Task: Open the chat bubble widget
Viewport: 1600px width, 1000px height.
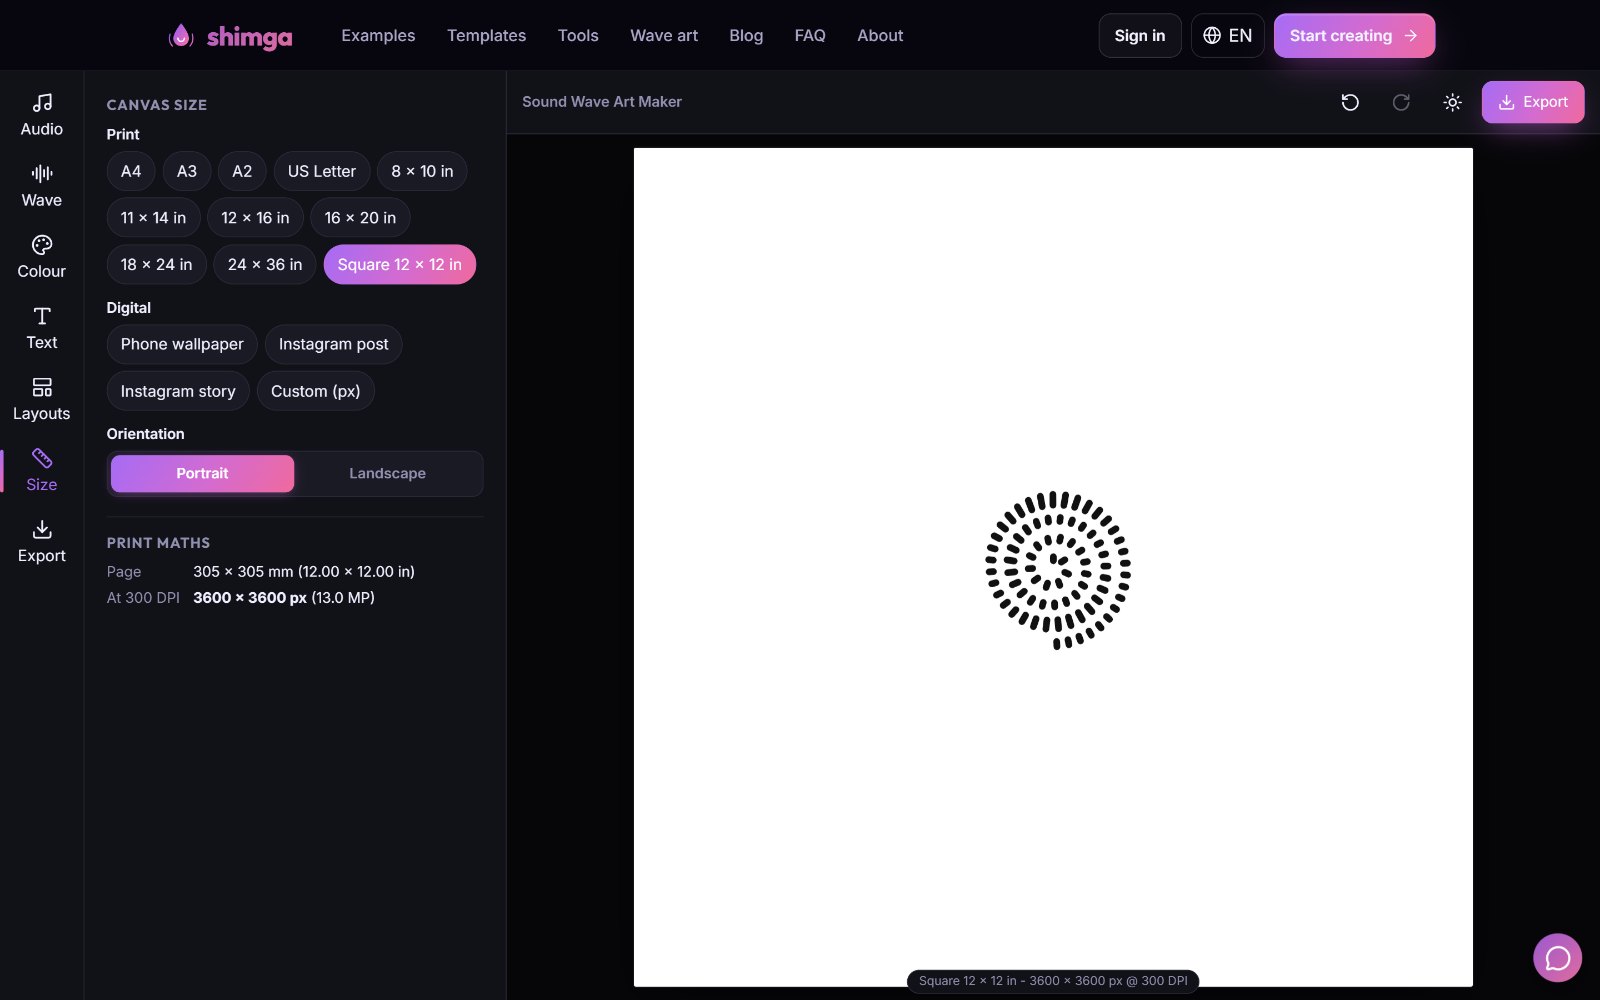Action: point(1557,958)
